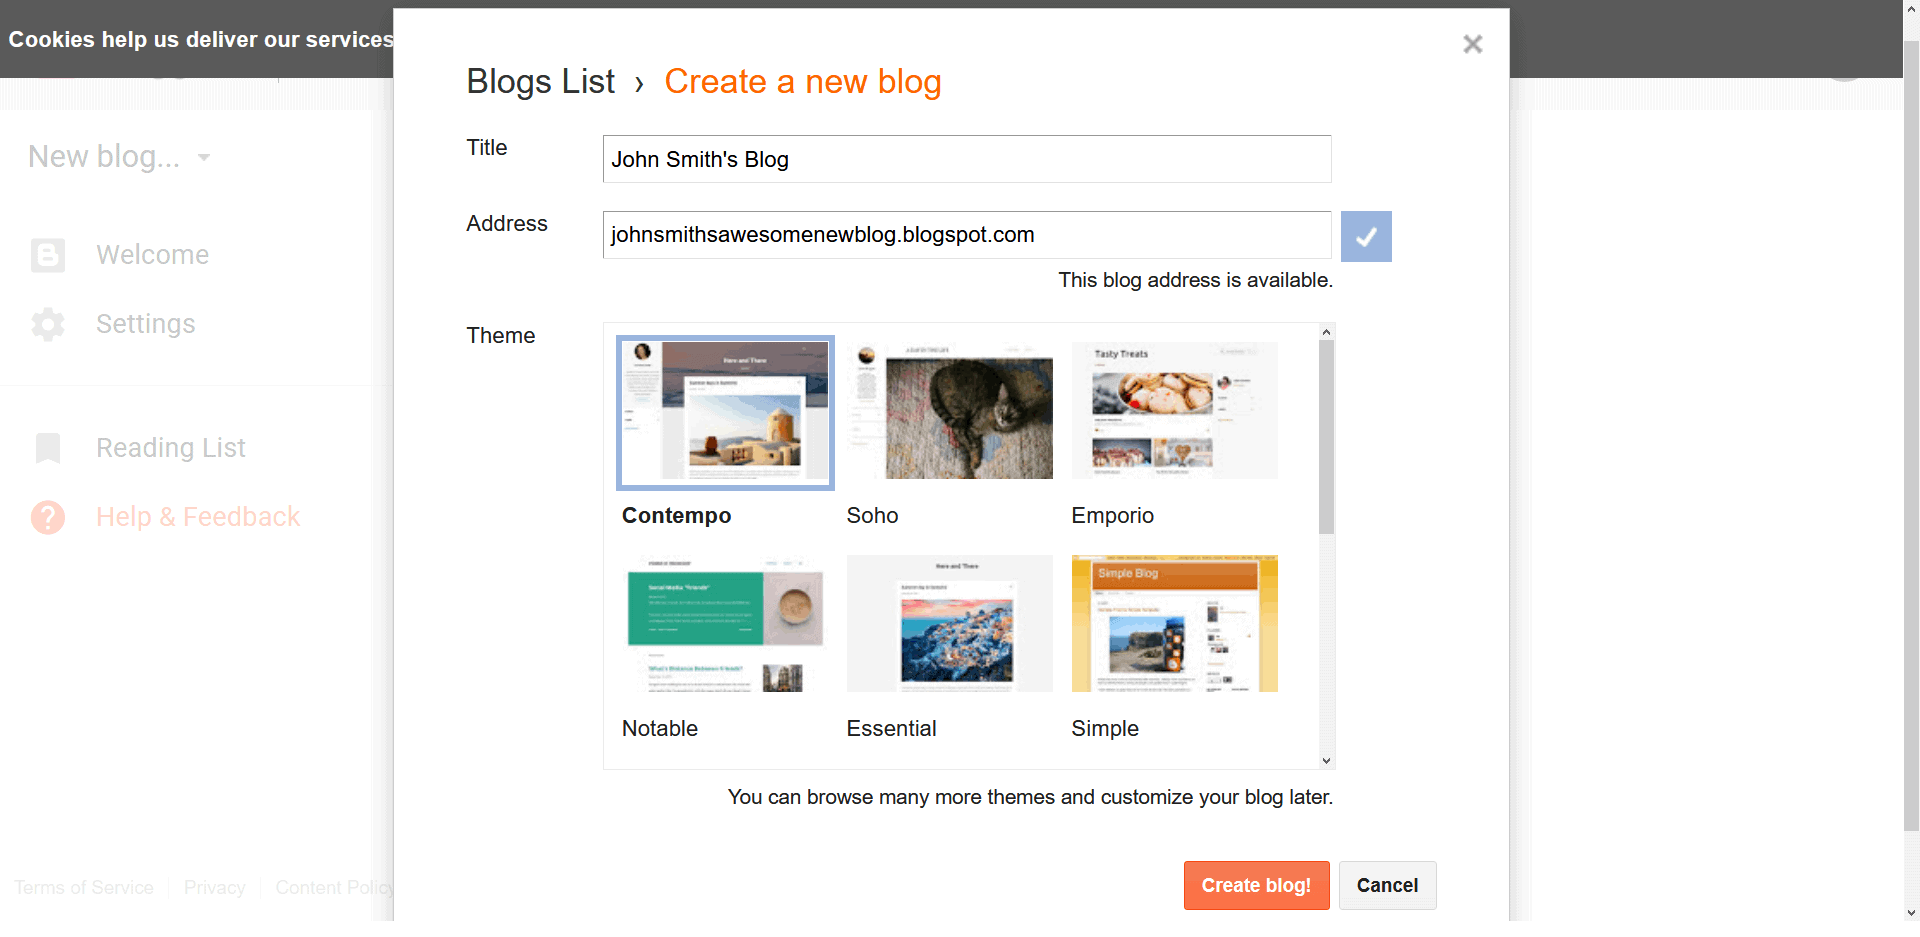Viewport: 1920px width, 937px height.
Task: Select the Simple theme
Action: pos(1174,623)
